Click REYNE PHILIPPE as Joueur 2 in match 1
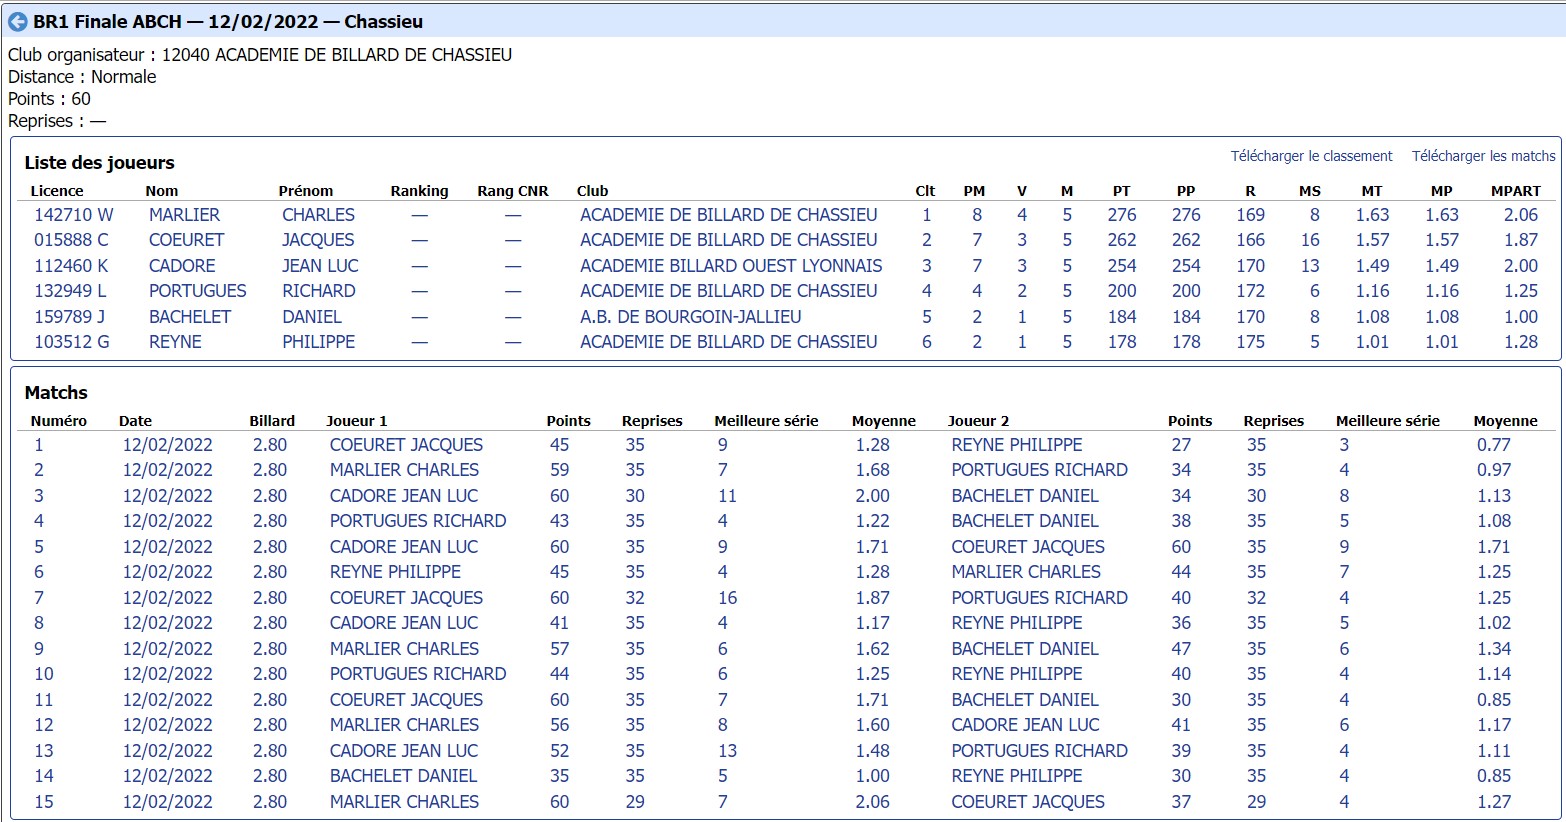 coord(1017,445)
